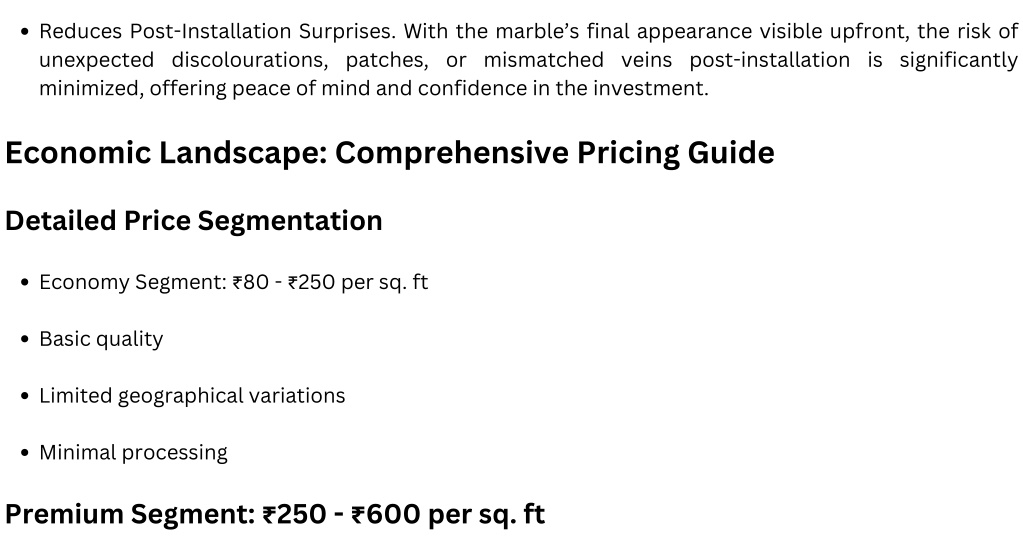Click the Reduces Post-Installation Surprises text

pos(217,31)
